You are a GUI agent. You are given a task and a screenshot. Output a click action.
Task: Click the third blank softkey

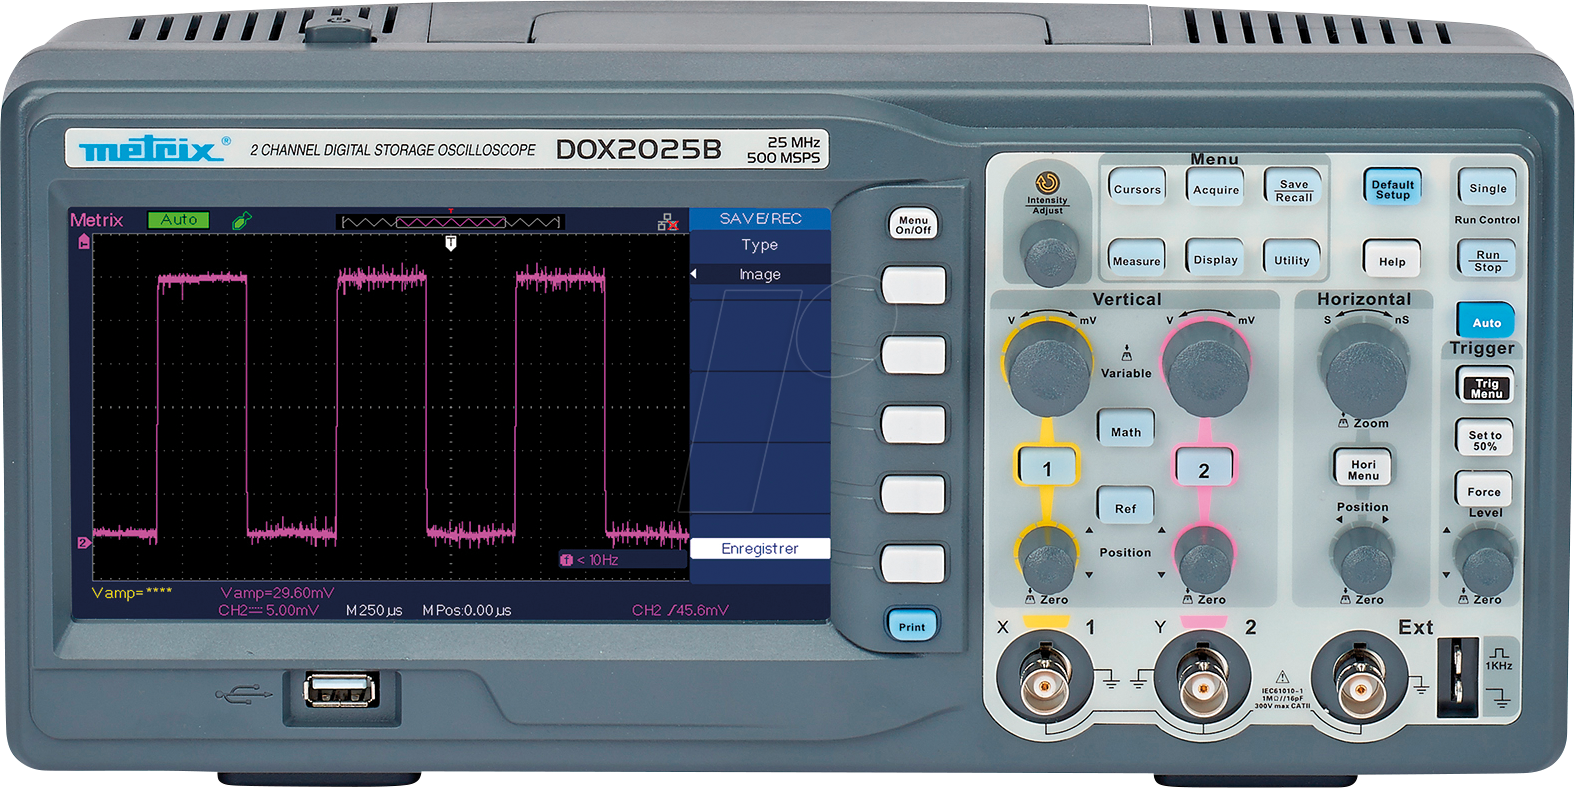tap(913, 424)
